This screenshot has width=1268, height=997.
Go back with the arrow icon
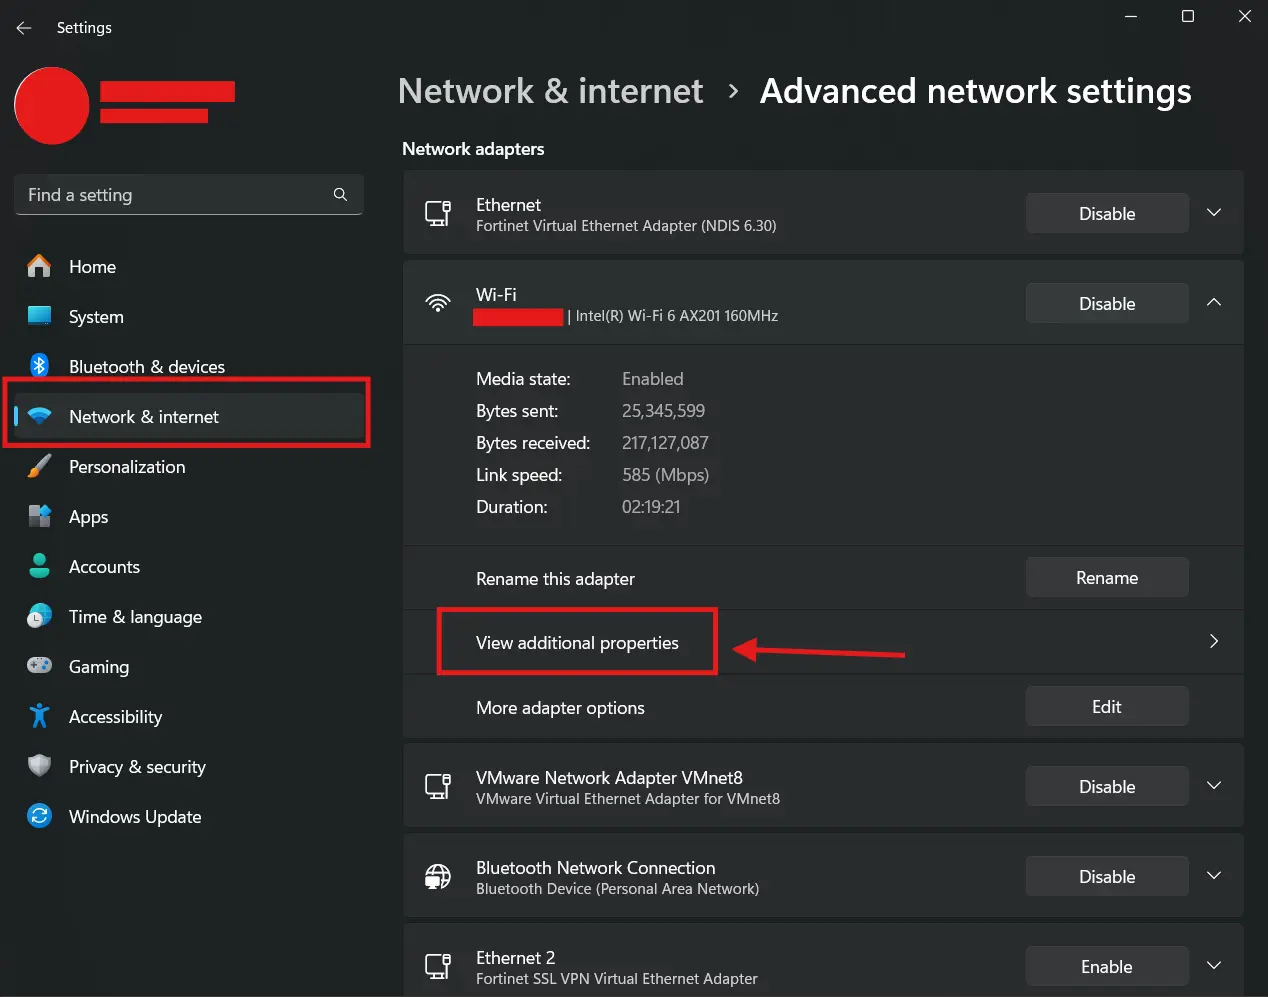pyautogui.click(x=24, y=28)
